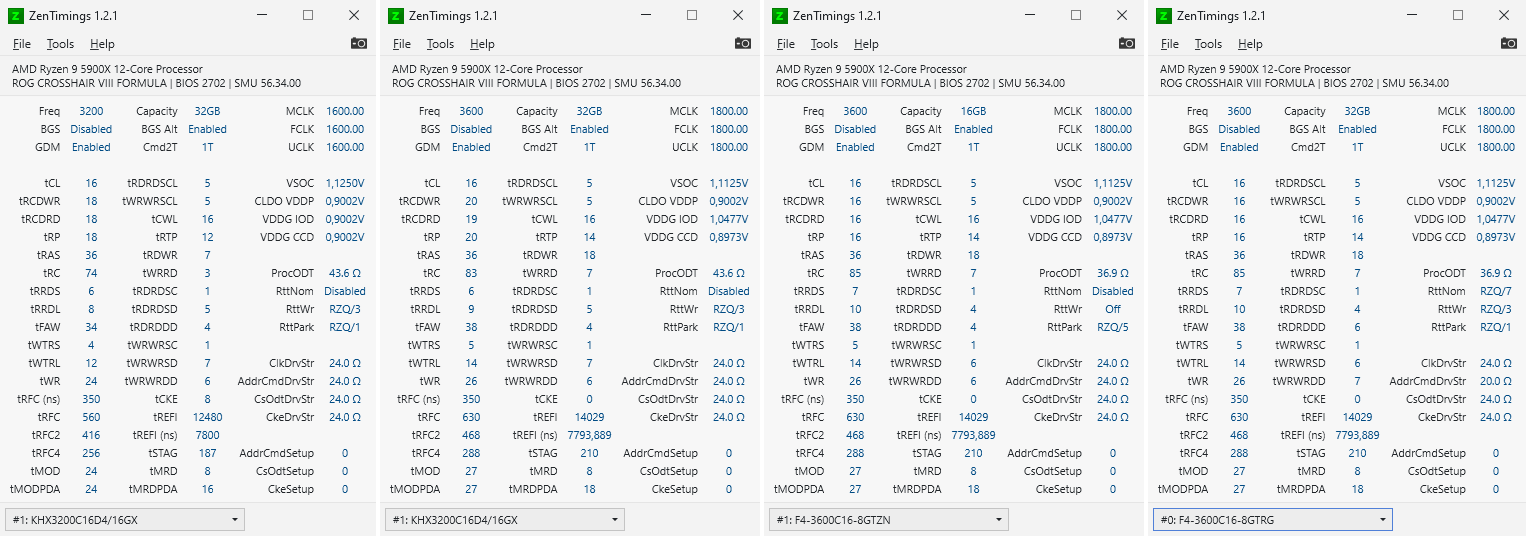Click the tSTAG value 187

click(x=207, y=453)
